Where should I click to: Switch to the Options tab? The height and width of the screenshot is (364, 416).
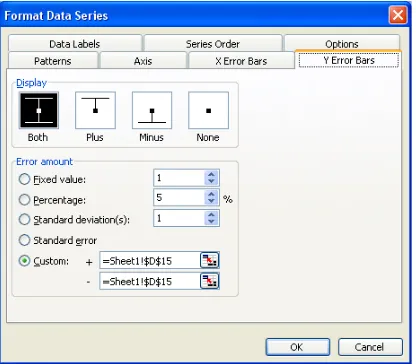tap(342, 44)
